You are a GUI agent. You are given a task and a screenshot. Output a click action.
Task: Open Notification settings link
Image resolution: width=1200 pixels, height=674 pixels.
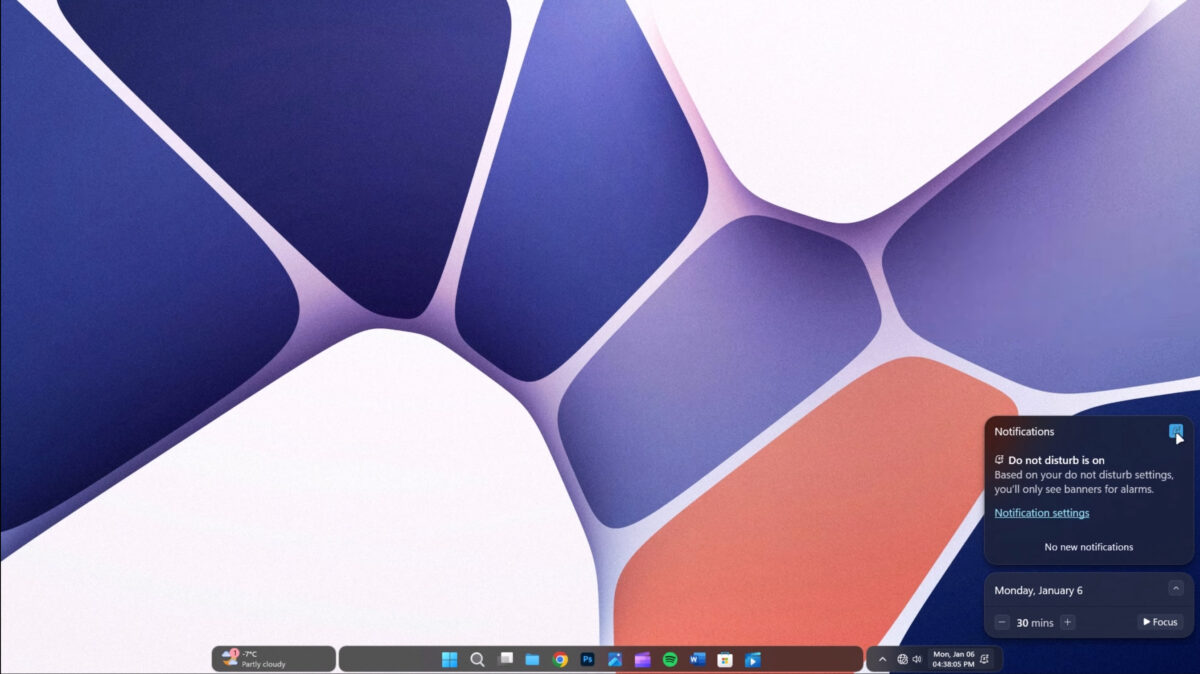(1042, 512)
